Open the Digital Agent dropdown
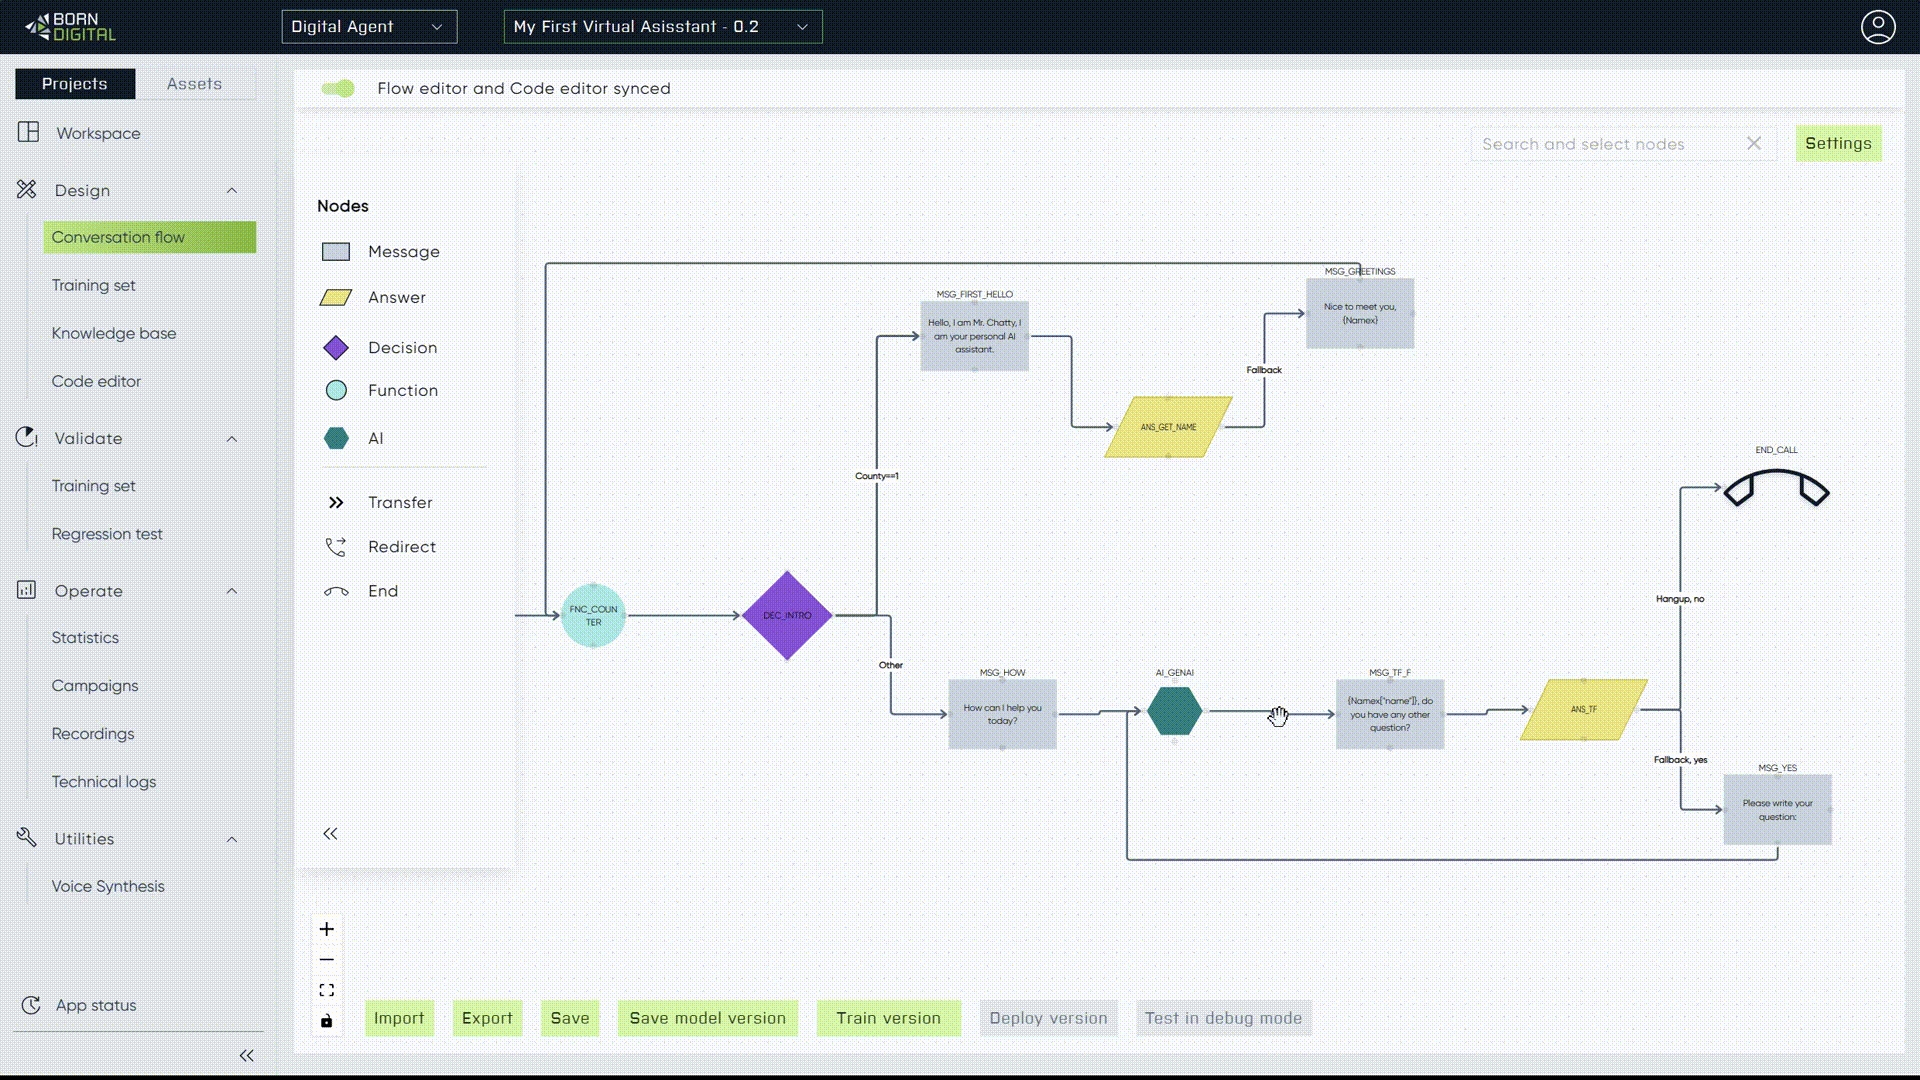The height and width of the screenshot is (1080, 1920). click(369, 27)
